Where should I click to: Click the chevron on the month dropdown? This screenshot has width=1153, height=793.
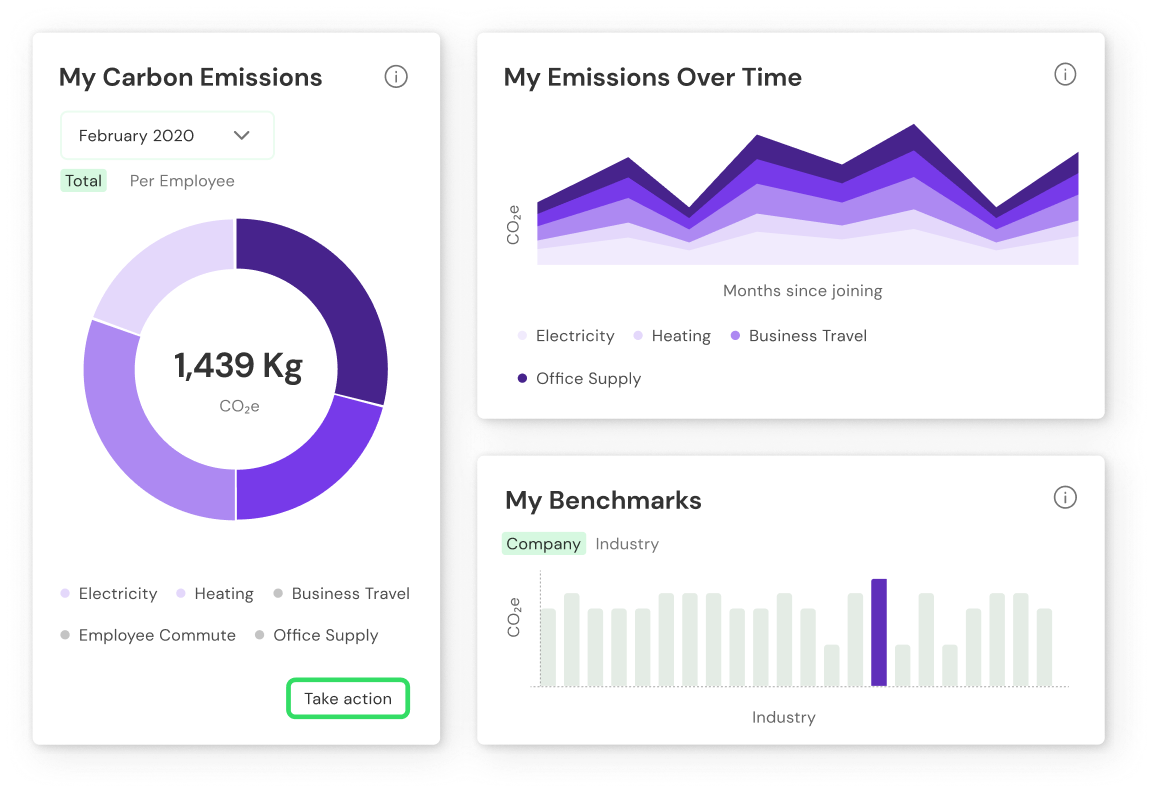coord(241,135)
